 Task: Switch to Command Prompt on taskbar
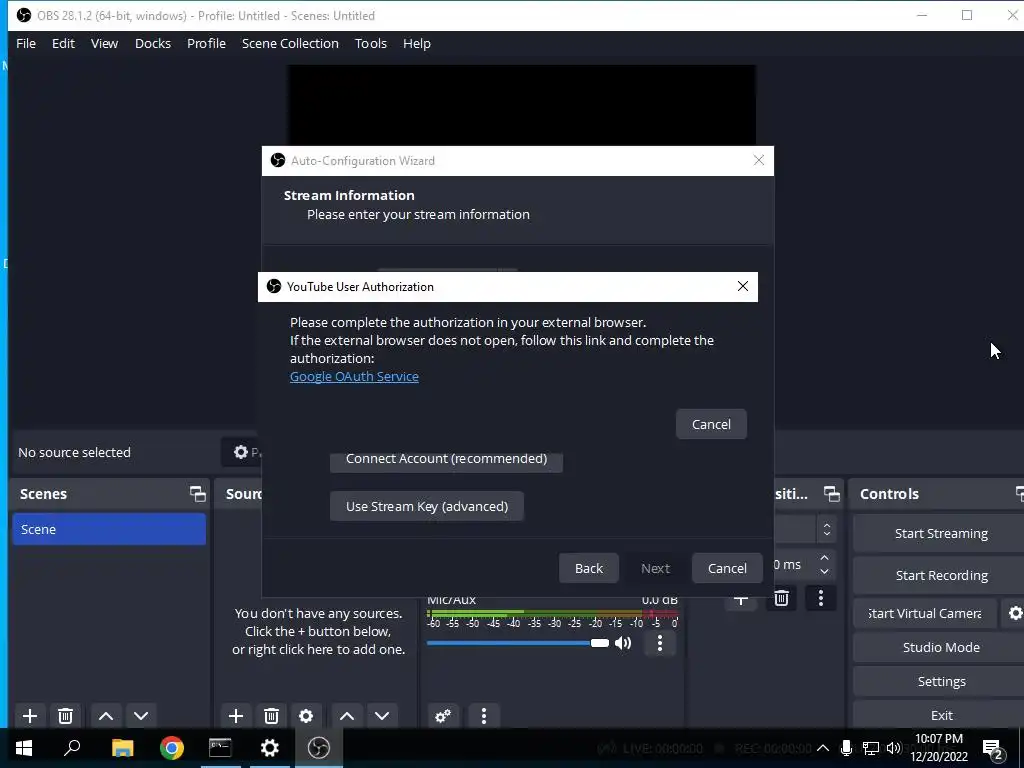(x=220, y=748)
